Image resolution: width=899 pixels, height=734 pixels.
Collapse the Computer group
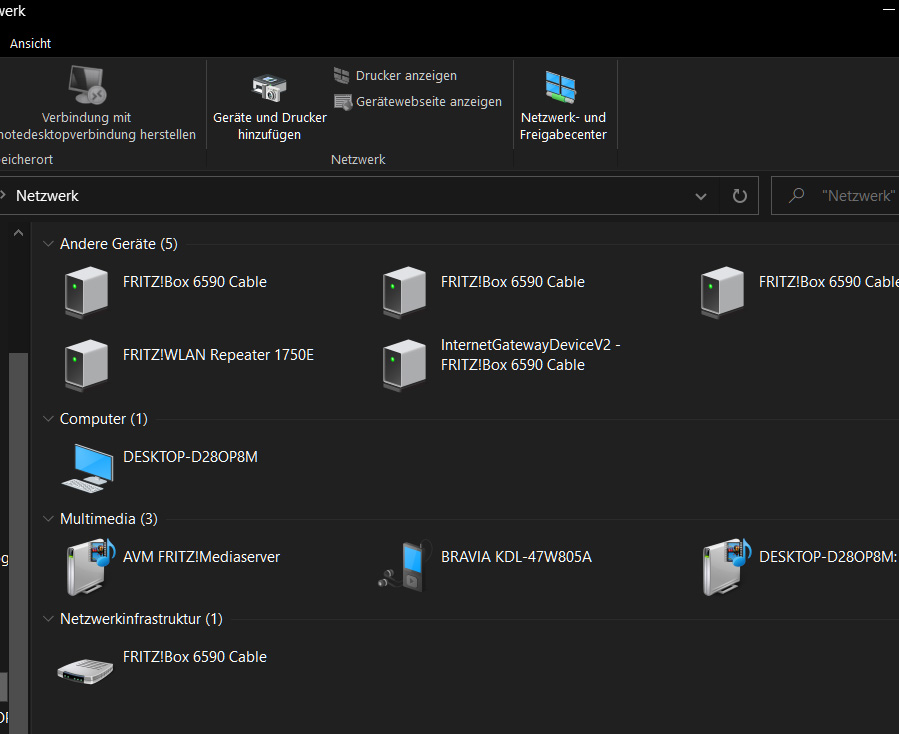pyautogui.click(x=48, y=419)
